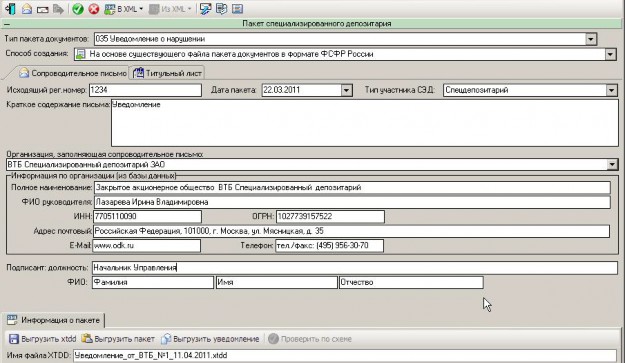Click the 'Проверить по схеме' button
625x363 pixels.
point(310,339)
